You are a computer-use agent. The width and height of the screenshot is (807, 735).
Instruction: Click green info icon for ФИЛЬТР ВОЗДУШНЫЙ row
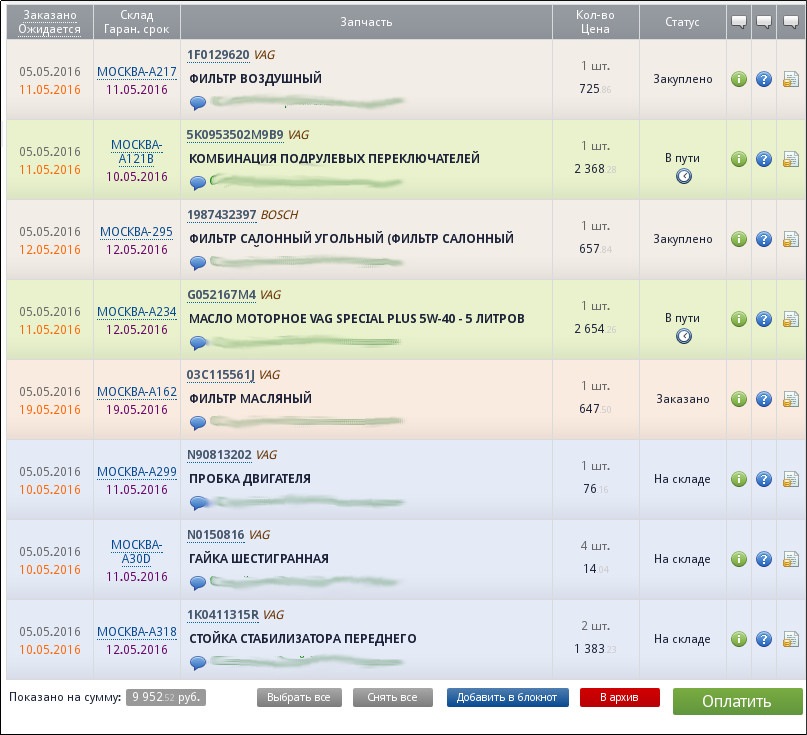coord(739,79)
